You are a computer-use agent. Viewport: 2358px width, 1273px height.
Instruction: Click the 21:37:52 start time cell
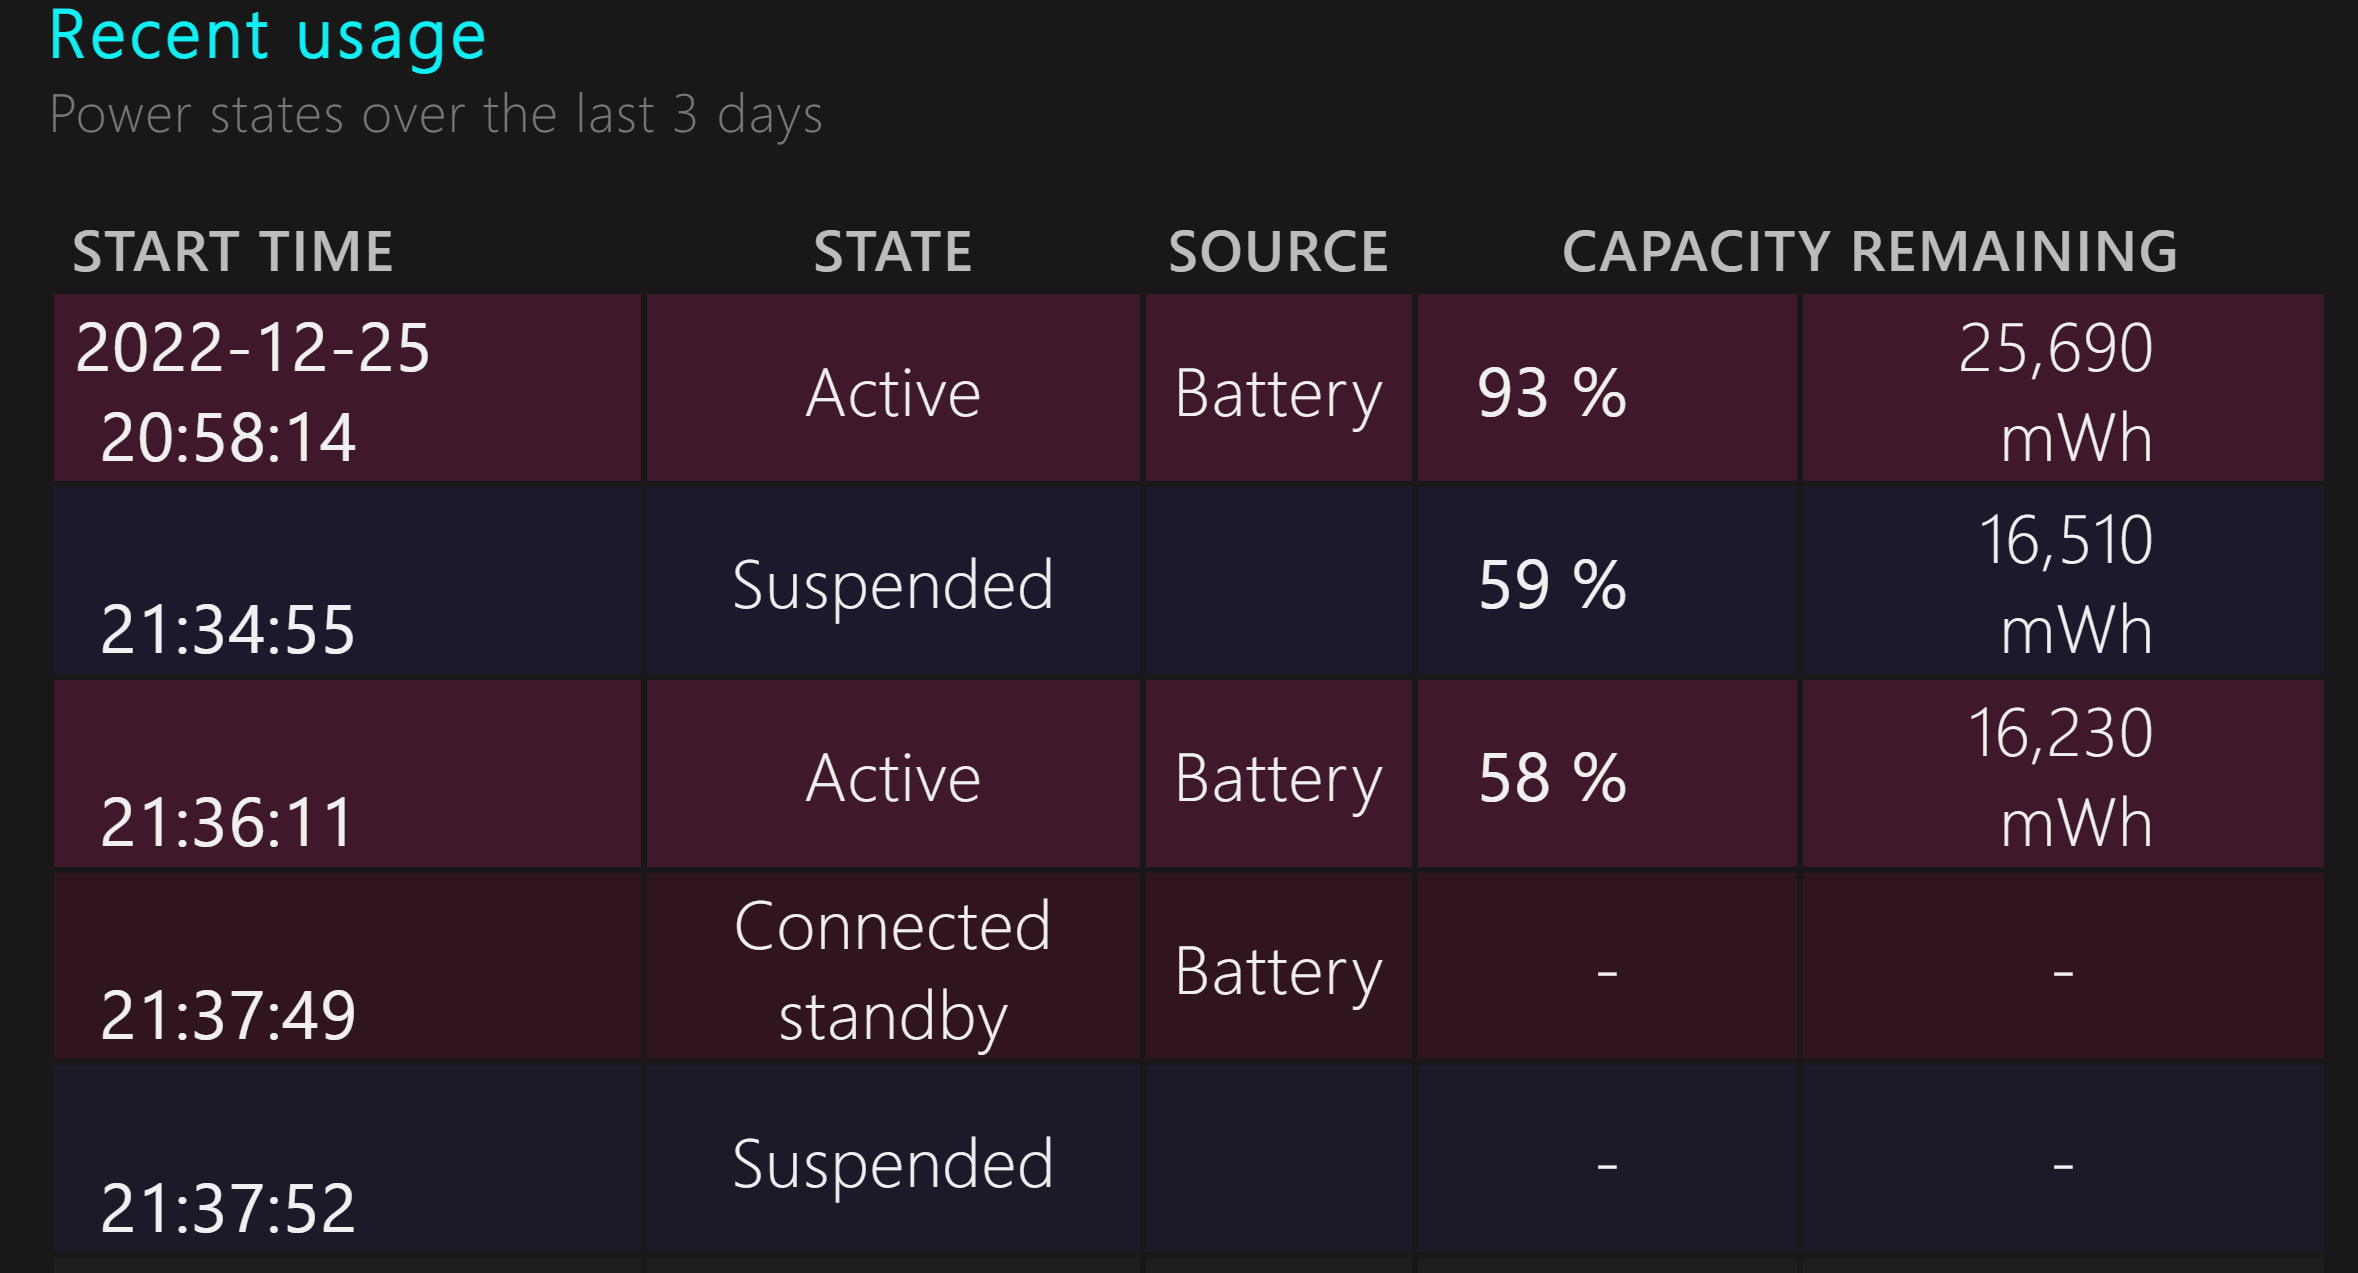click(x=347, y=1160)
